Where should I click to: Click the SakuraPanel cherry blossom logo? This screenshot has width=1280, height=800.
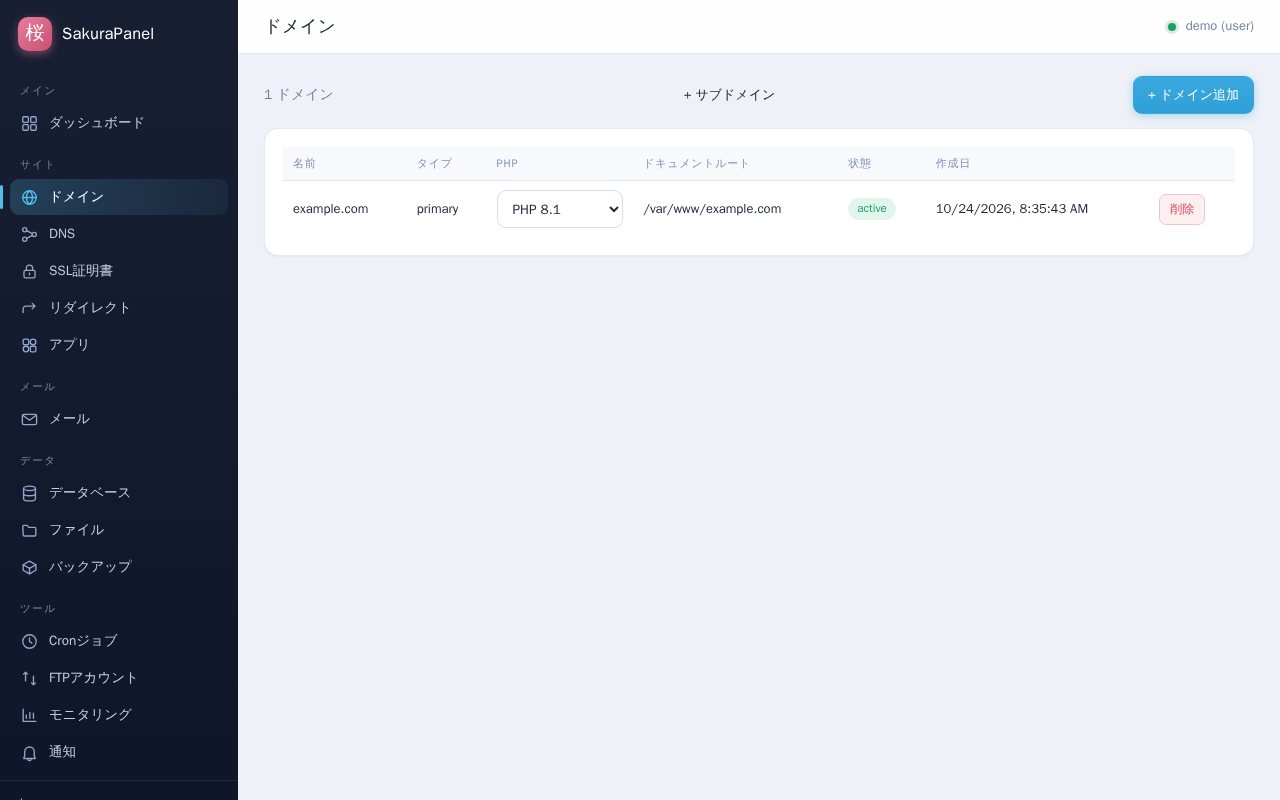35,33
